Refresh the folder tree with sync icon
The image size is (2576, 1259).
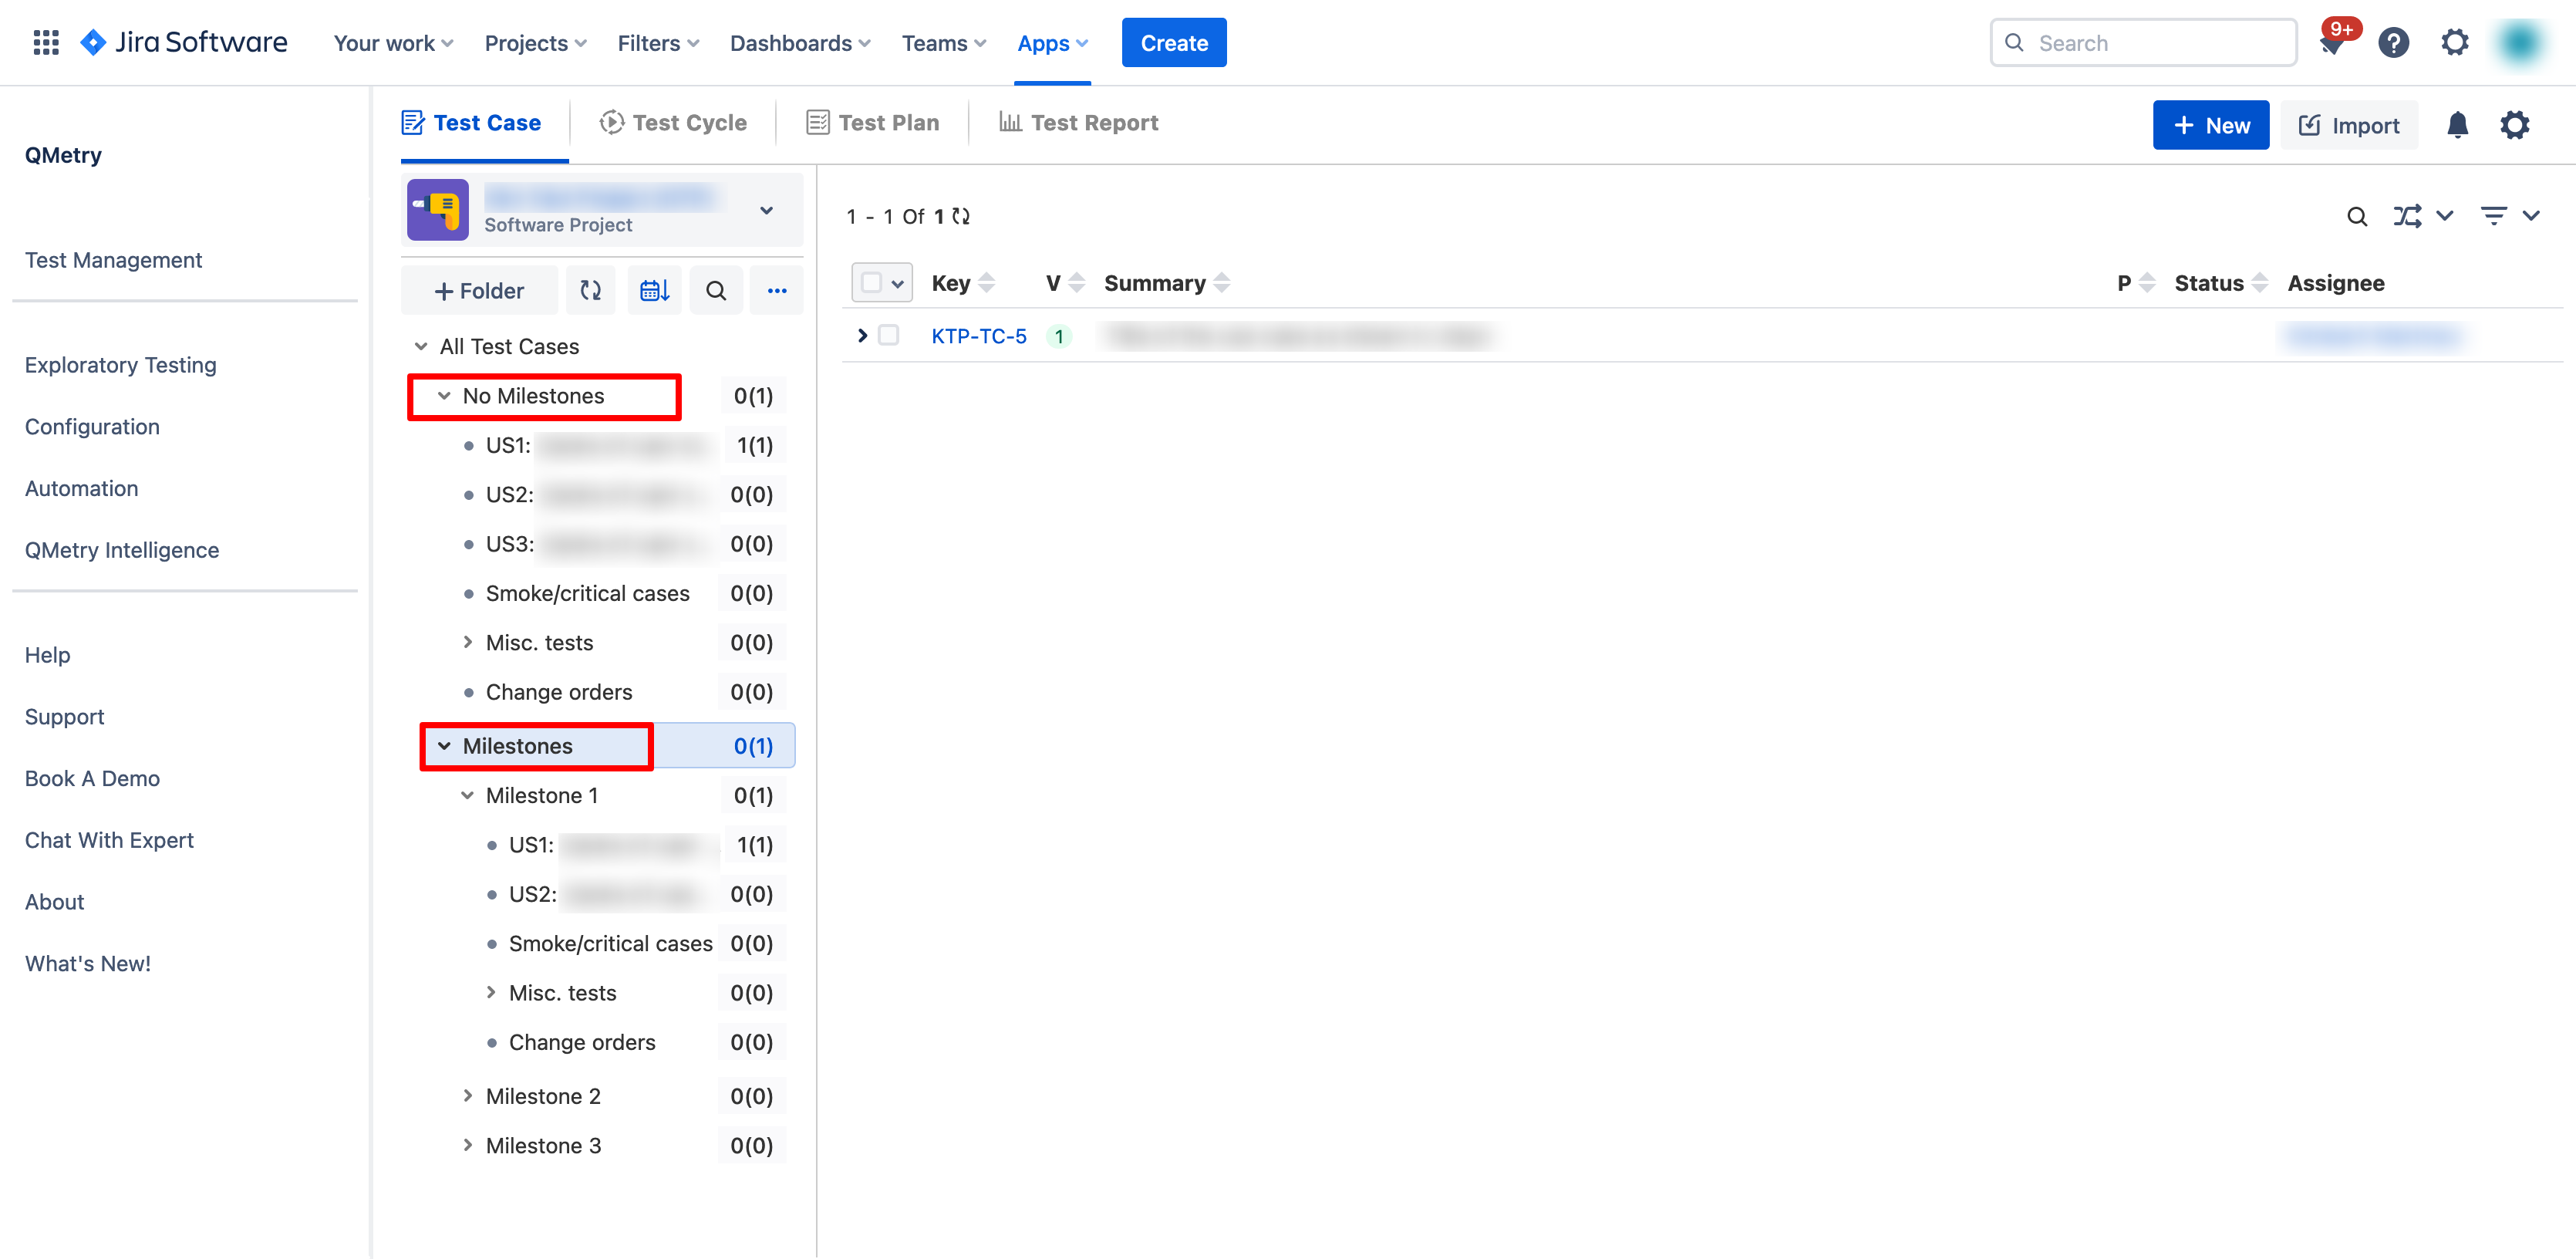click(x=590, y=290)
